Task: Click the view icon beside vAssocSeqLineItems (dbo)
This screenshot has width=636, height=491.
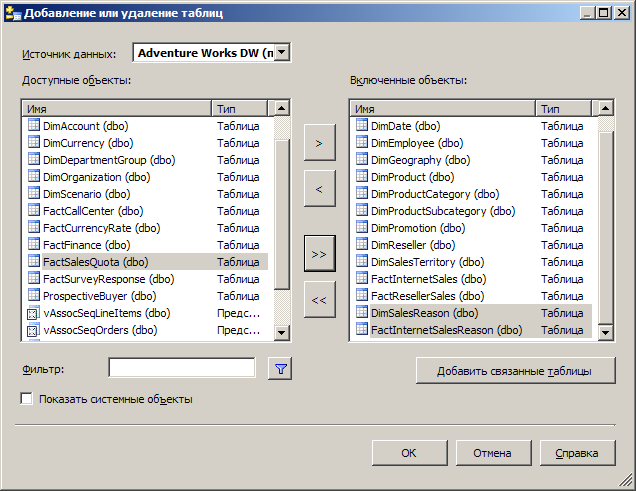Action: (x=33, y=313)
